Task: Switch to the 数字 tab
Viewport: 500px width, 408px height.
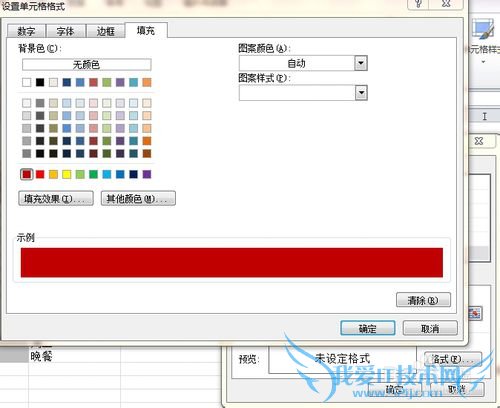Action: (26, 31)
